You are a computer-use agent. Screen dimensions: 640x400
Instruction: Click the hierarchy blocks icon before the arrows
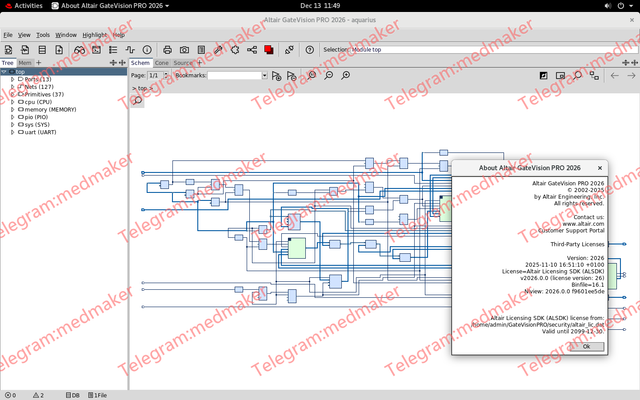point(594,76)
